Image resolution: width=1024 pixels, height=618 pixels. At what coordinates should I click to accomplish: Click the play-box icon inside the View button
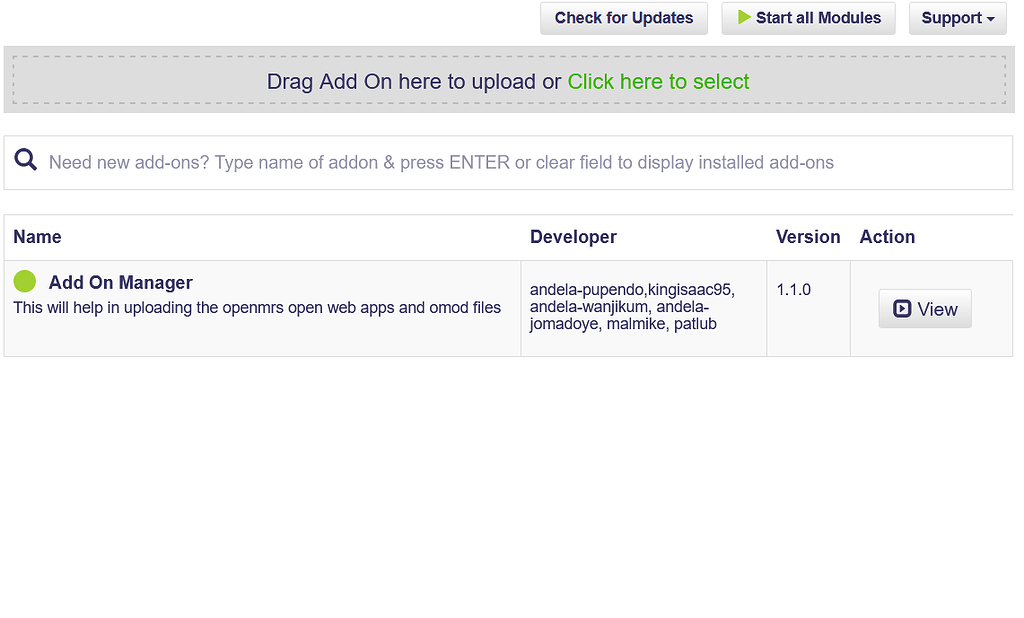(902, 309)
